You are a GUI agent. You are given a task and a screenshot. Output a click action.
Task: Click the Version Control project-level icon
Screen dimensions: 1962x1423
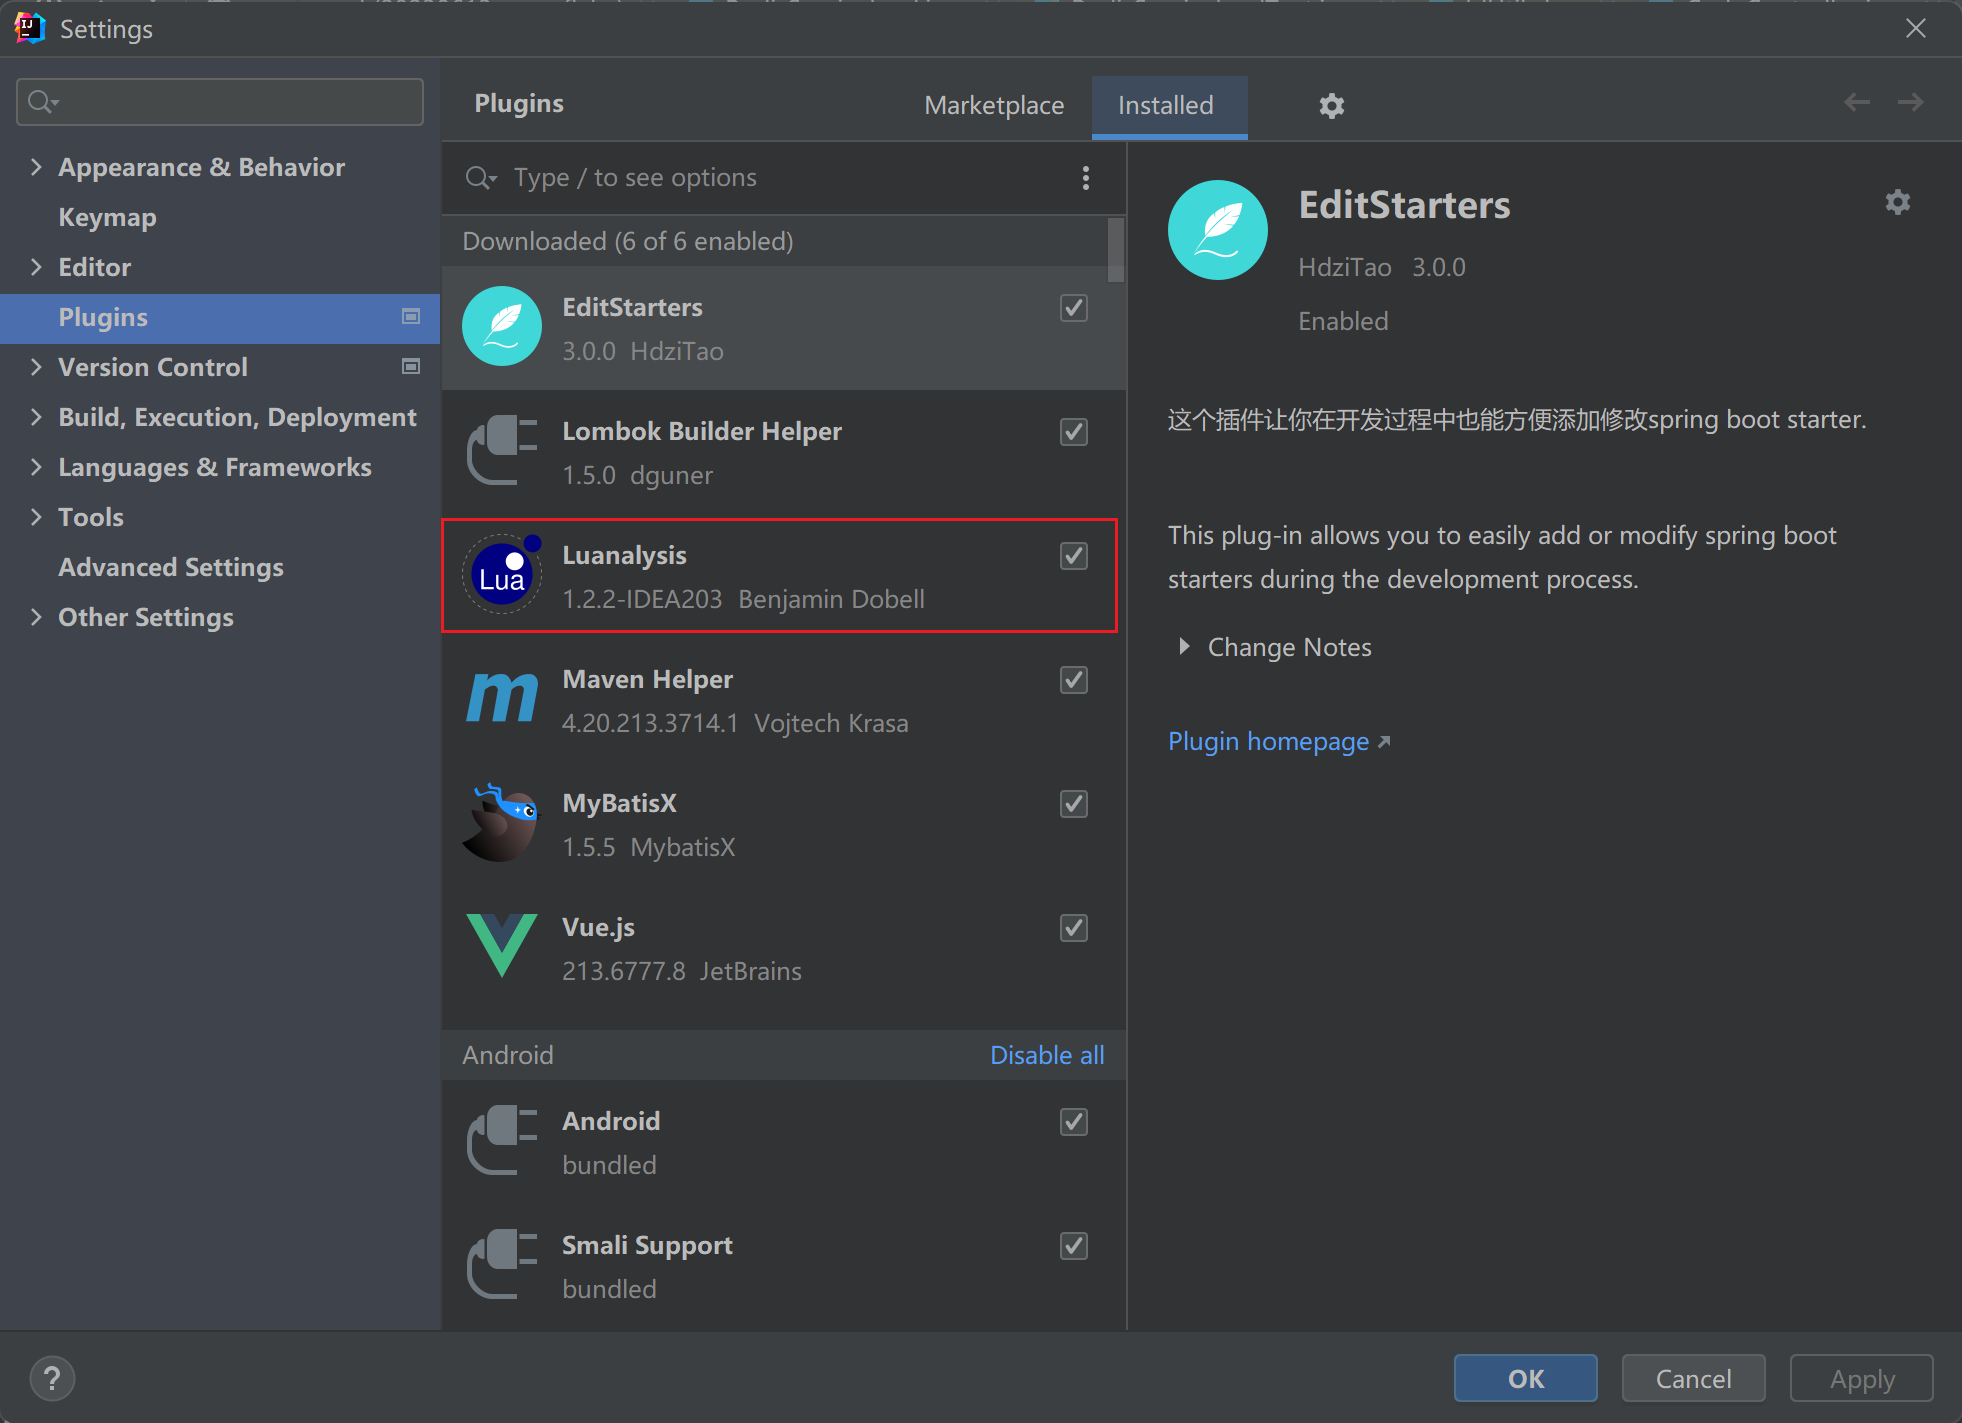click(x=410, y=367)
